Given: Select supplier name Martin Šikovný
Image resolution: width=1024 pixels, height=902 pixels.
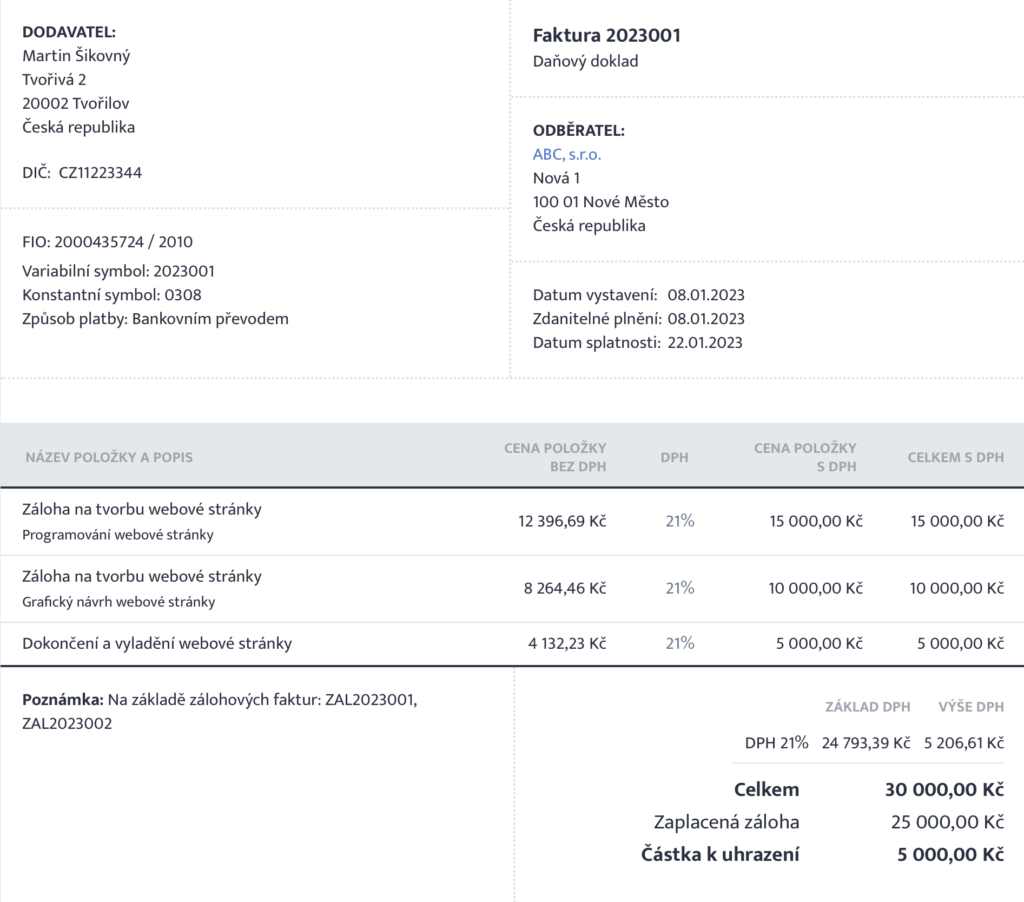Looking at the screenshot, I should 76,56.
